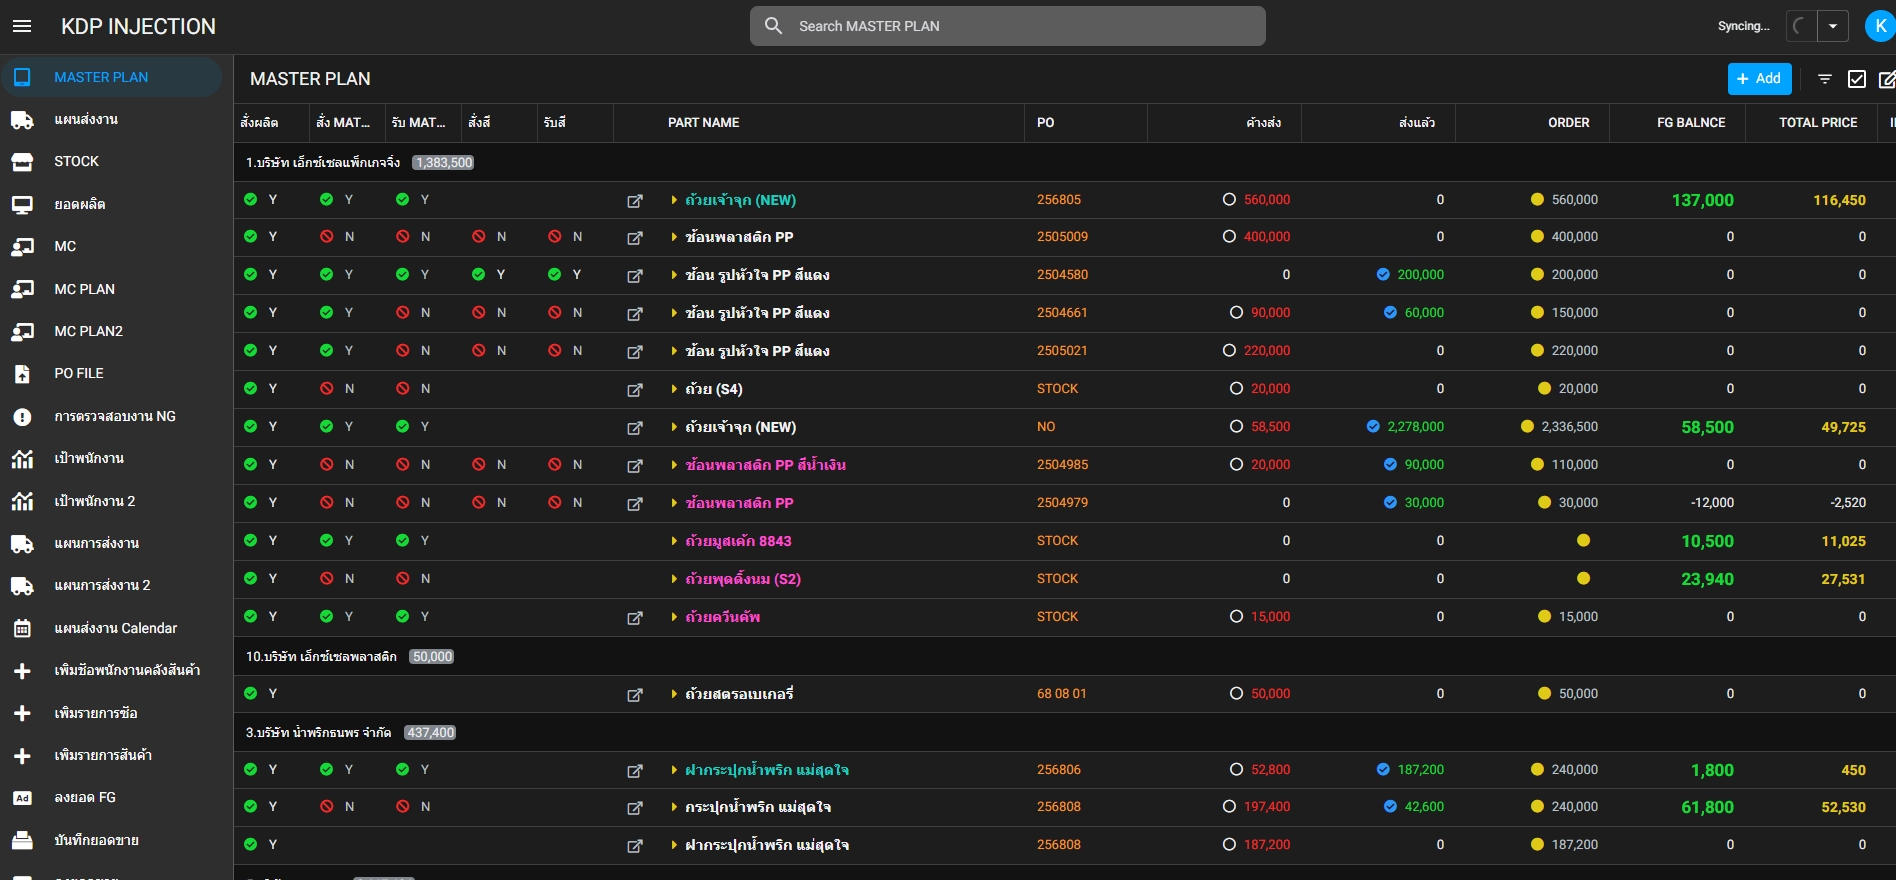Open external link icon for PO 256805 row
1896x880 pixels.
(635, 201)
